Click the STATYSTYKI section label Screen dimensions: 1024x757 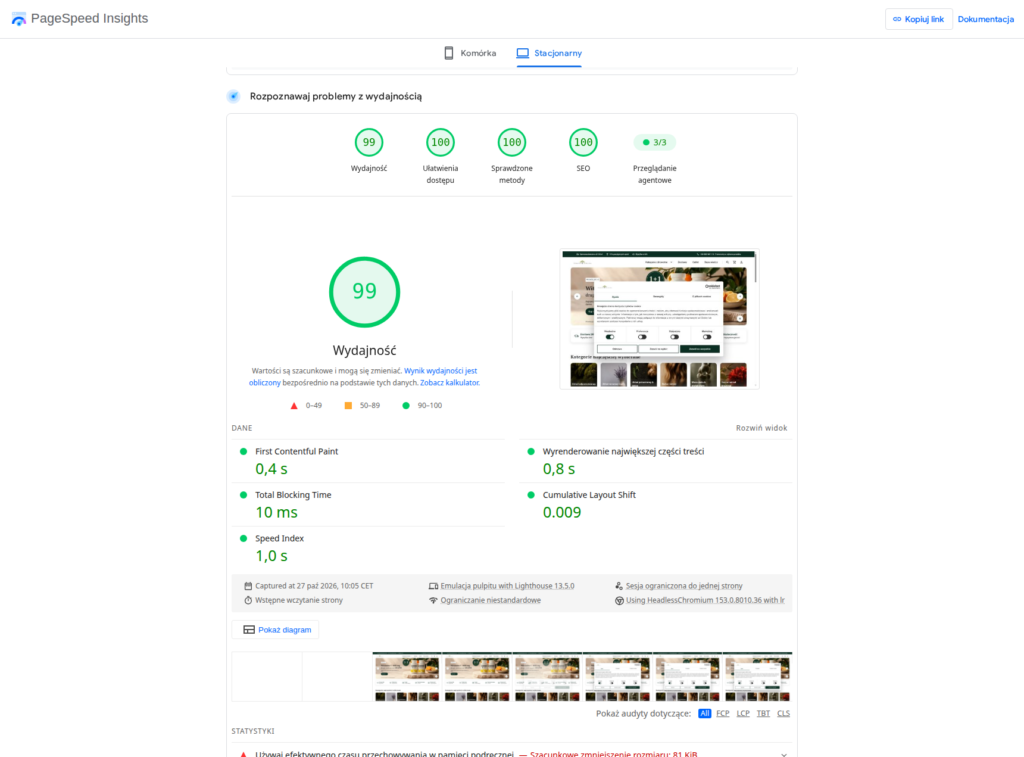253,731
